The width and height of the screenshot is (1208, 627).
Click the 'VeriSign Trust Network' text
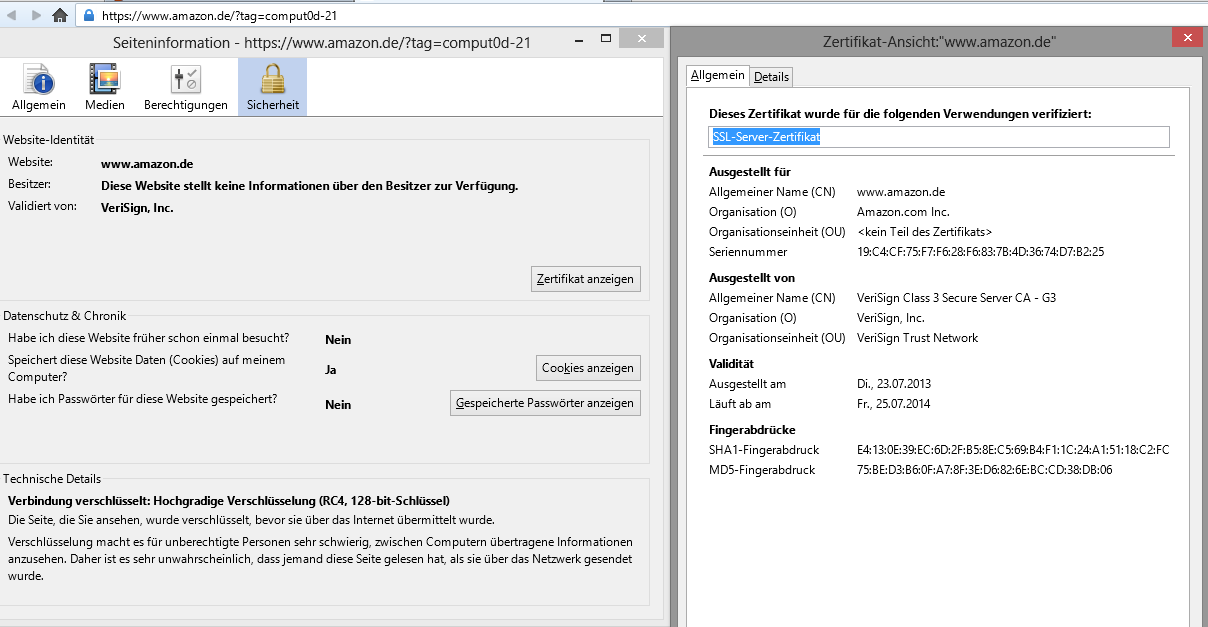point(917,338)
